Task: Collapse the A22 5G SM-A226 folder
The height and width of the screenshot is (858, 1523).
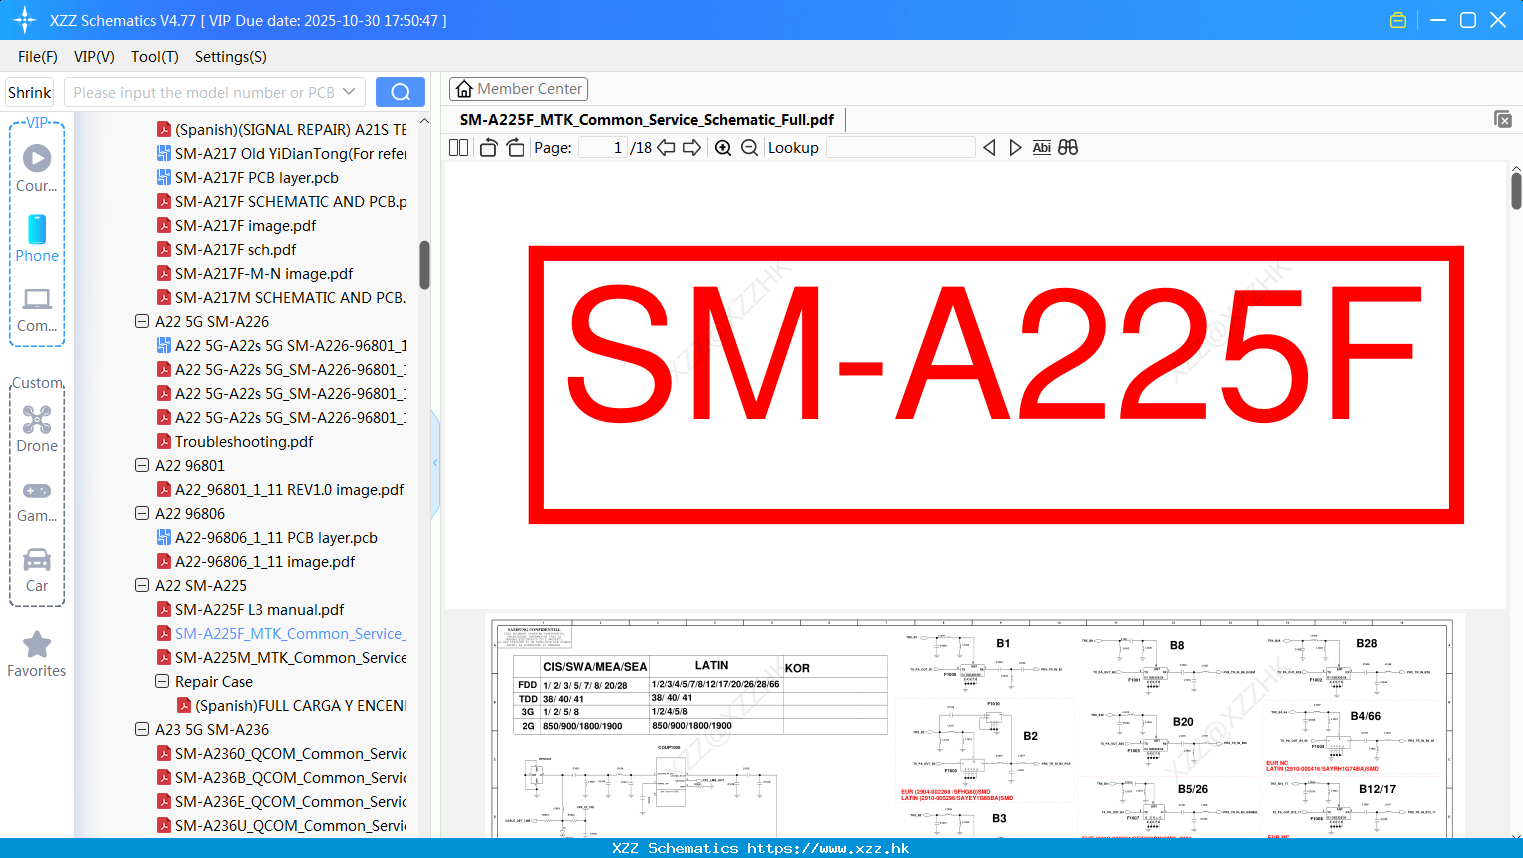Action: [x=142, y=322]
